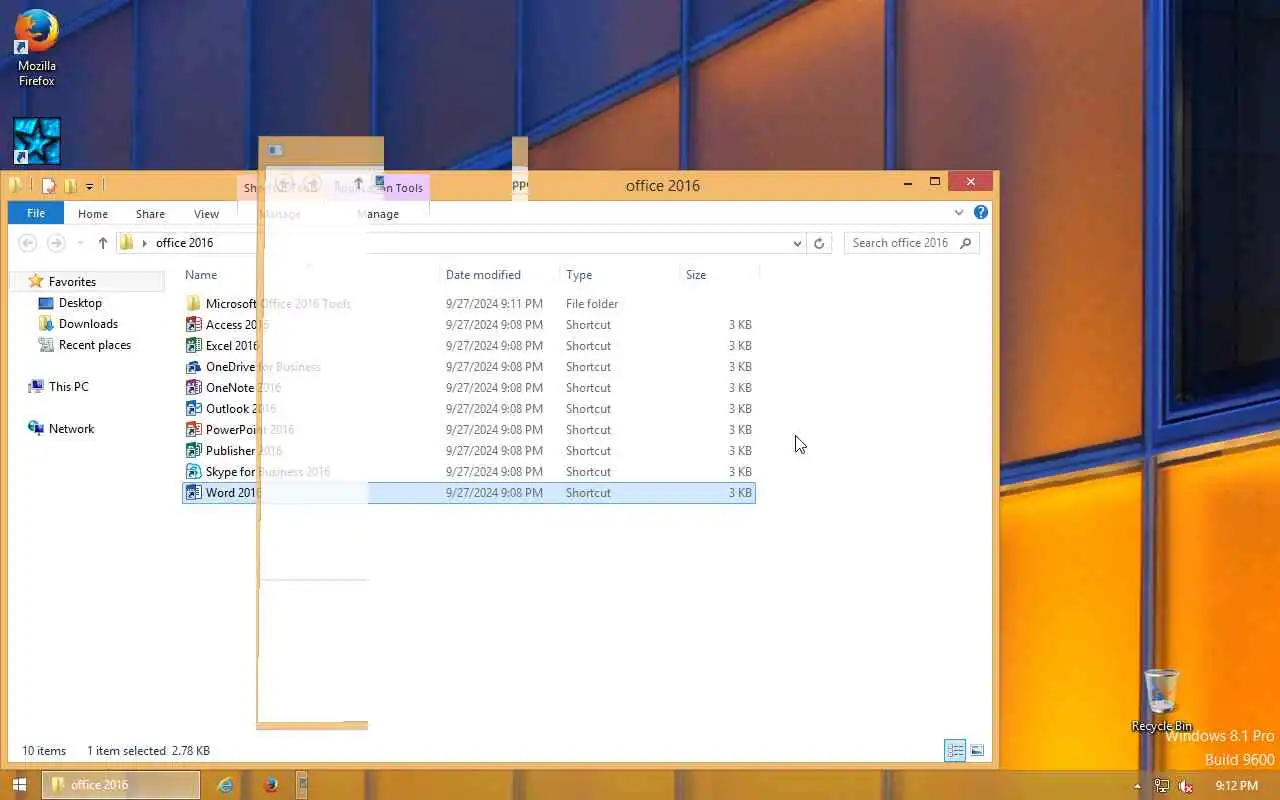Go up one folder level
The image size is (1280, 800).
click(x=102, y=243)
